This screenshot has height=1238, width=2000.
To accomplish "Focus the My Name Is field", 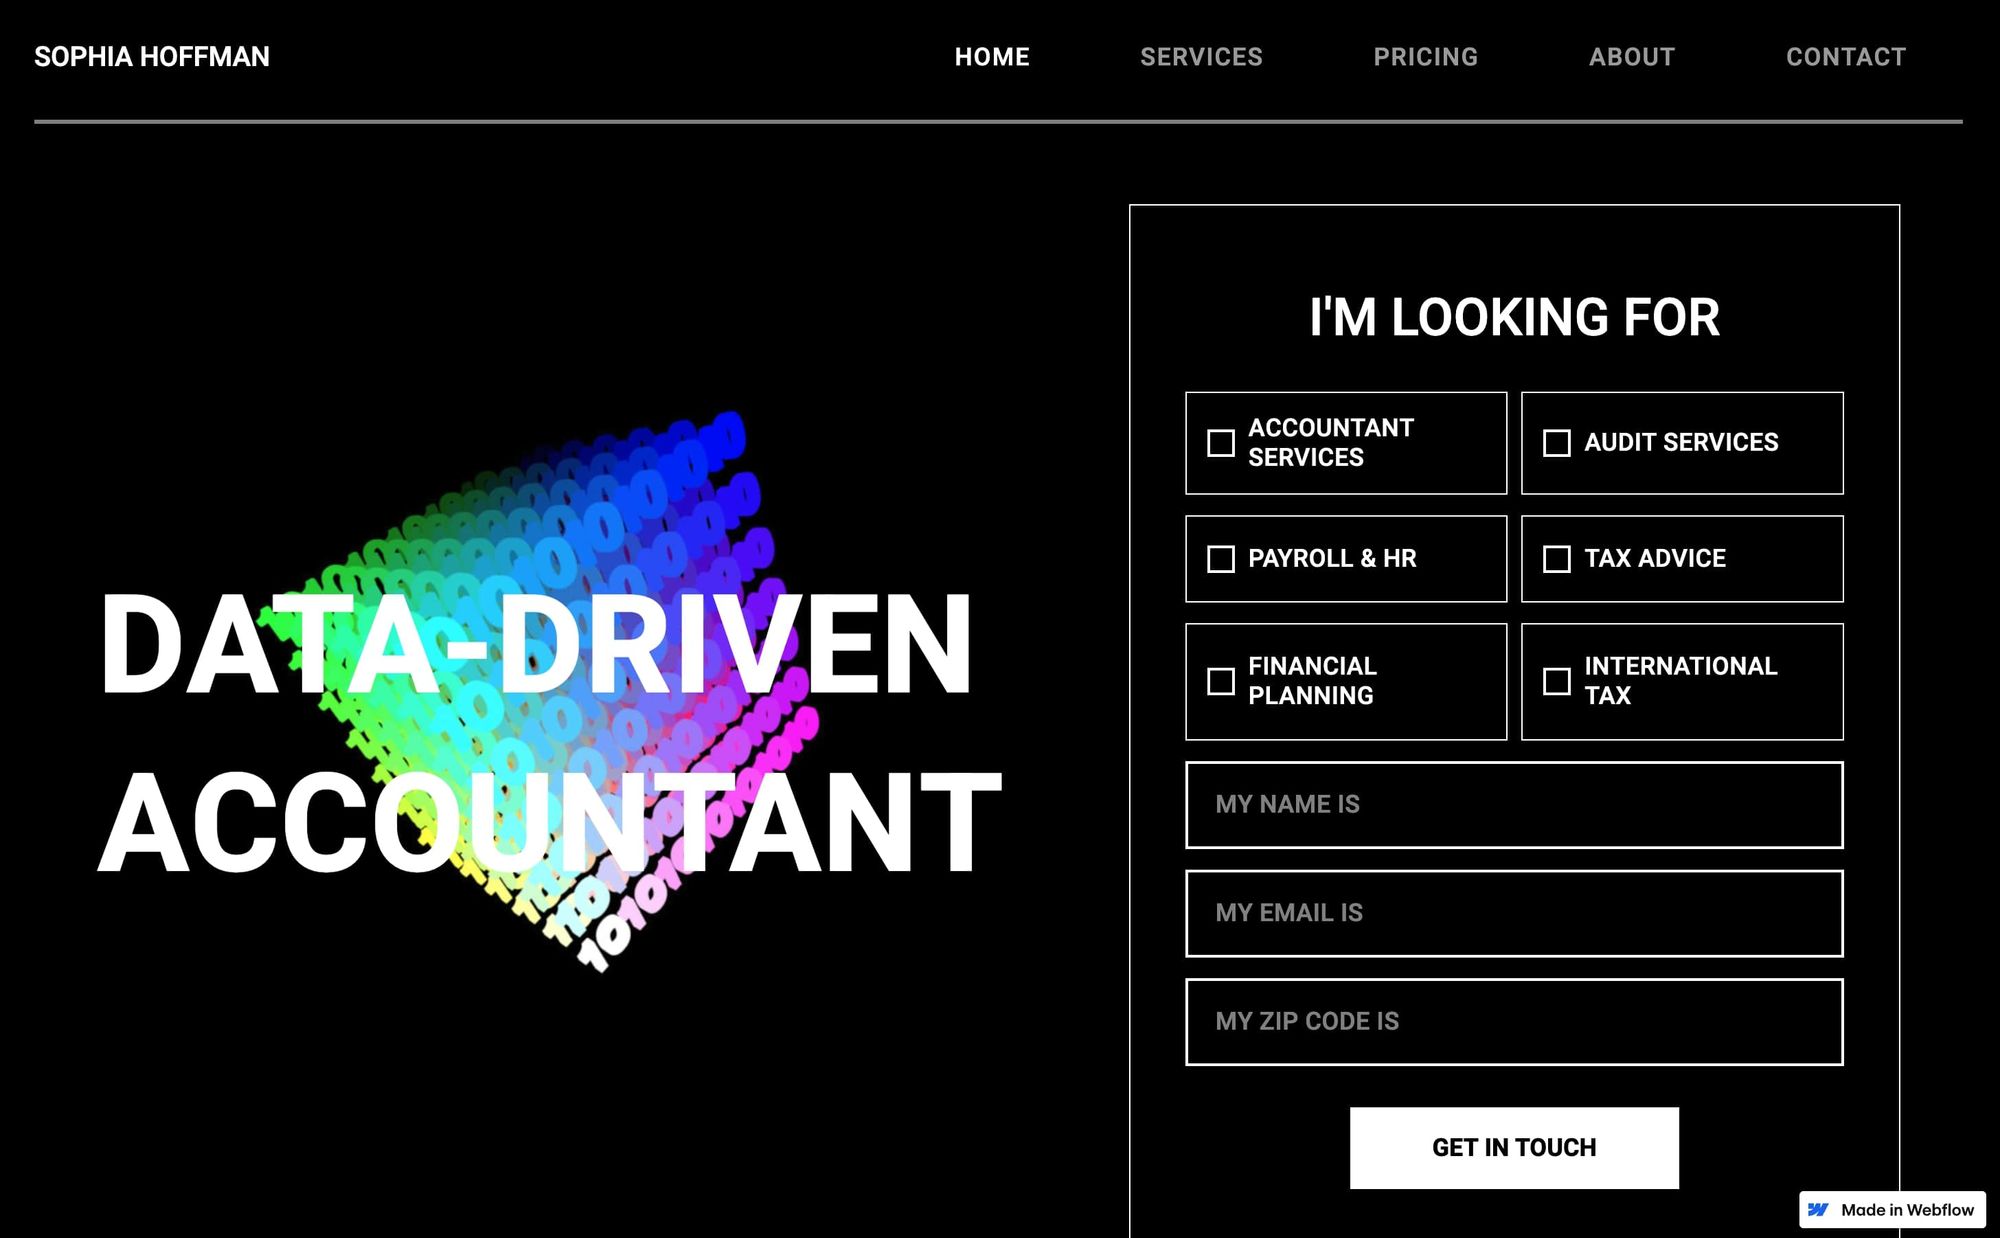I will click(1513, 805).
